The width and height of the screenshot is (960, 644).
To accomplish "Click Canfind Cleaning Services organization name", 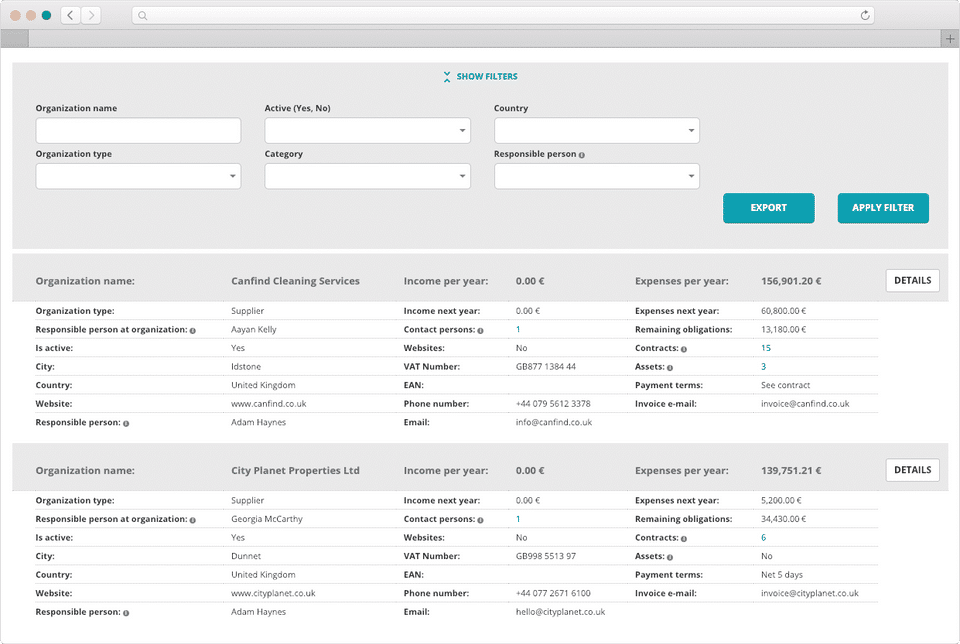I will [295, 281].
